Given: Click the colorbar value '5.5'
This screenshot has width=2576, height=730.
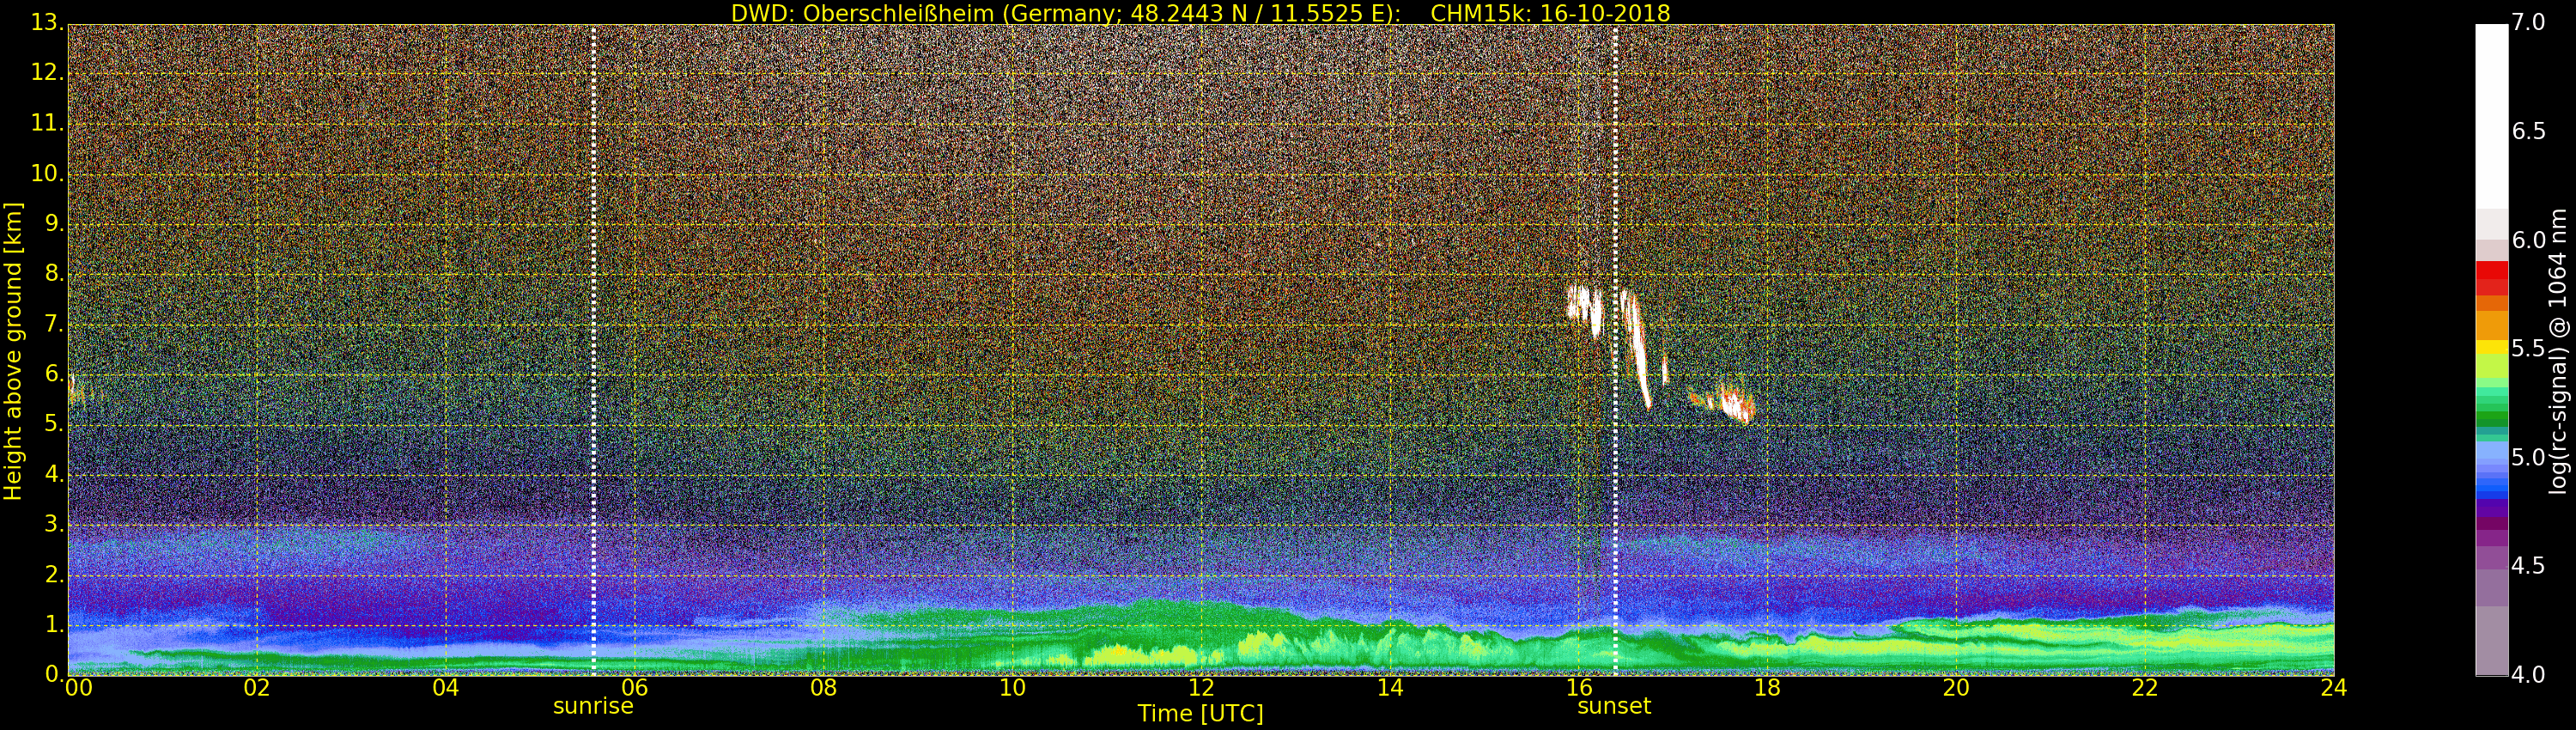Looking at the screenshot, I should click(x=2528, y=348).
